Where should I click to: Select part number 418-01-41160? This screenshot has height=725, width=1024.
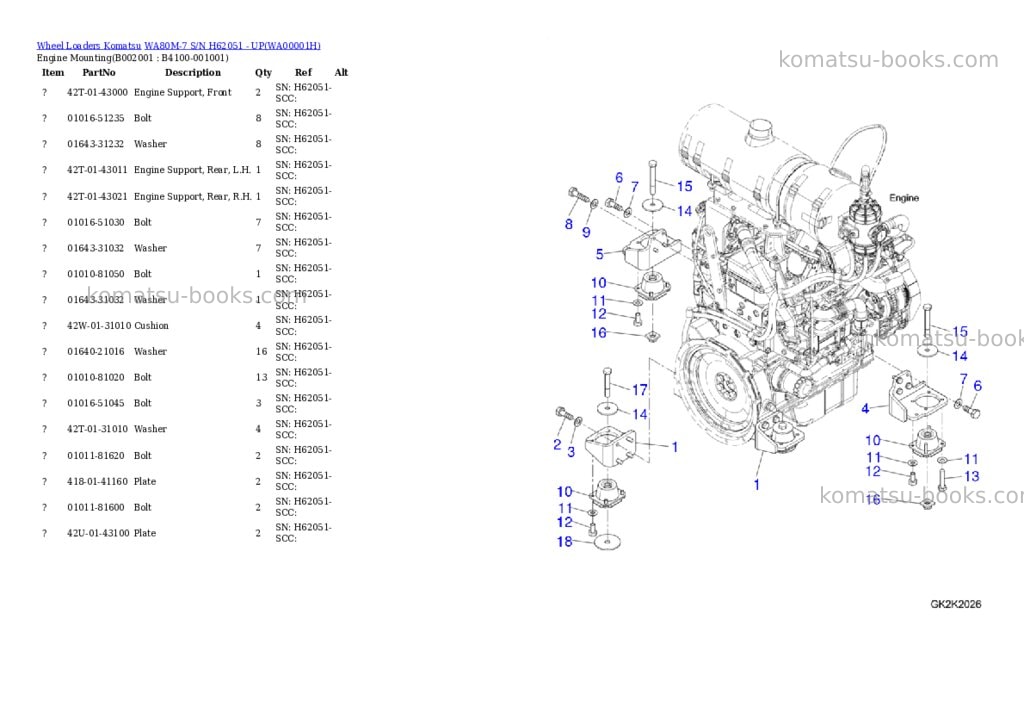point(97,482)
